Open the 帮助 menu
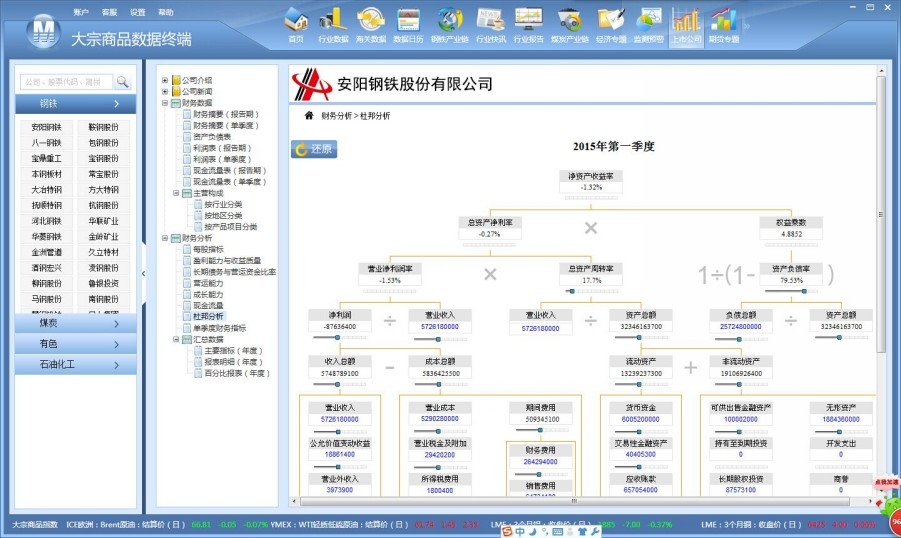Viewport: 901px width, 538px height. pyautogui.click(x=165, y=12)
